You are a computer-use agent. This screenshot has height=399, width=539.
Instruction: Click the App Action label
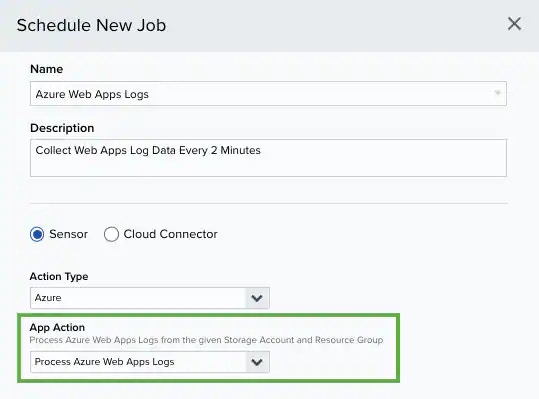click(x=57, y=327)
